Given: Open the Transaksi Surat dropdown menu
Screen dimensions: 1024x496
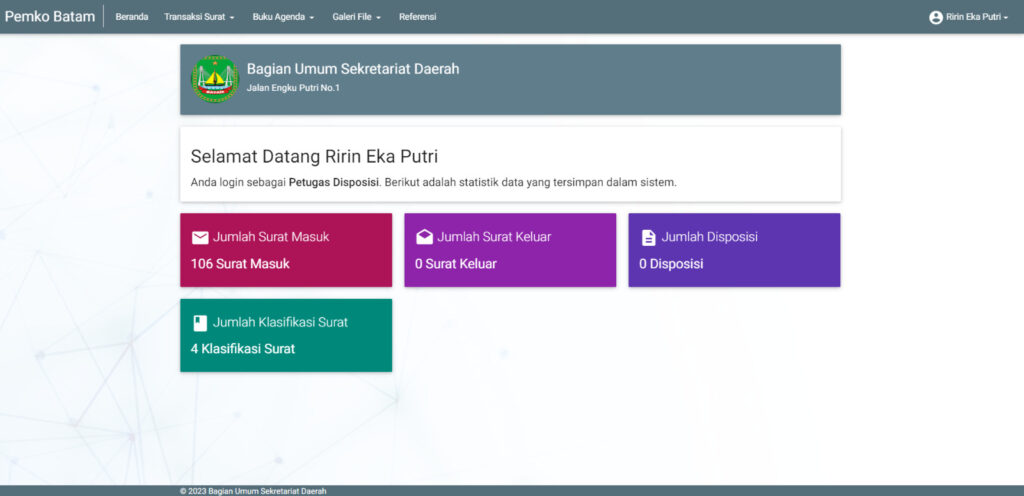Looking at the screenshot, I should pyautogui.click(x=199, y=17).
